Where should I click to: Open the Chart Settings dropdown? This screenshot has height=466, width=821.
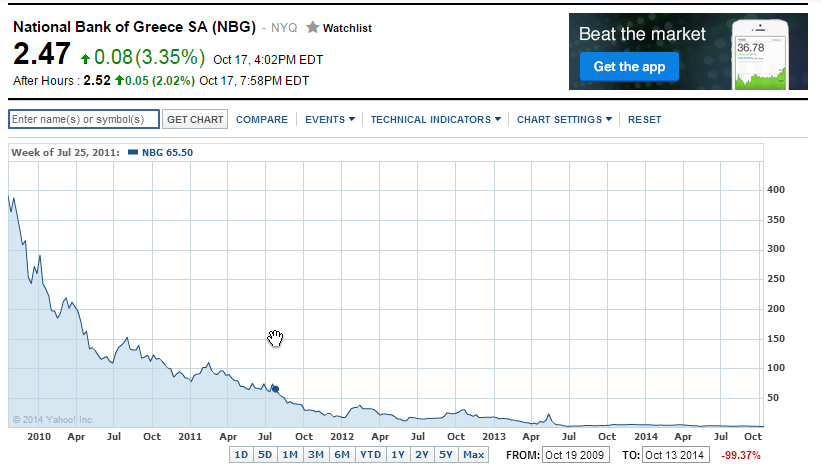pyautogui.click(x=564, y=119)
